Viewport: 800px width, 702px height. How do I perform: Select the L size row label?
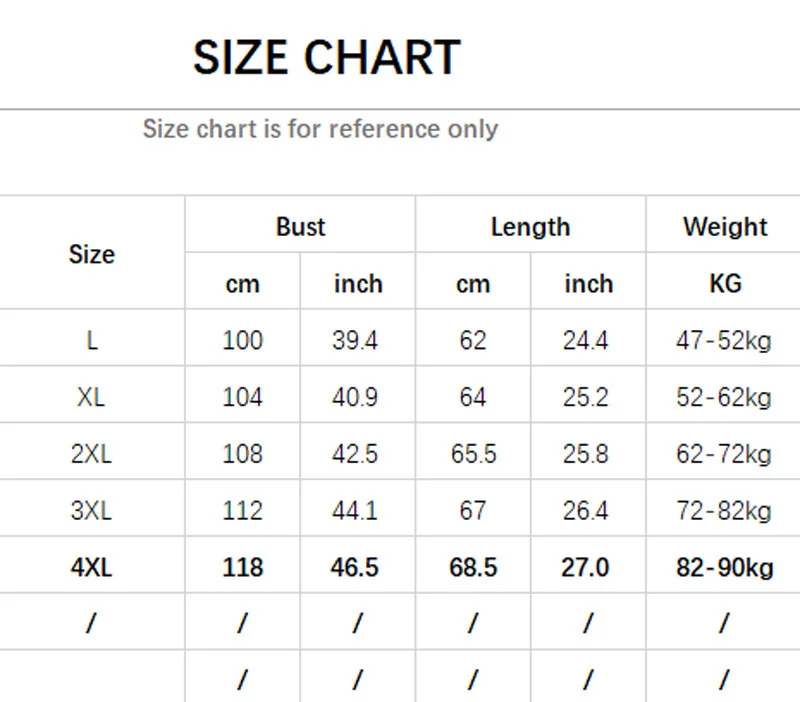click(x=92, y=341)
